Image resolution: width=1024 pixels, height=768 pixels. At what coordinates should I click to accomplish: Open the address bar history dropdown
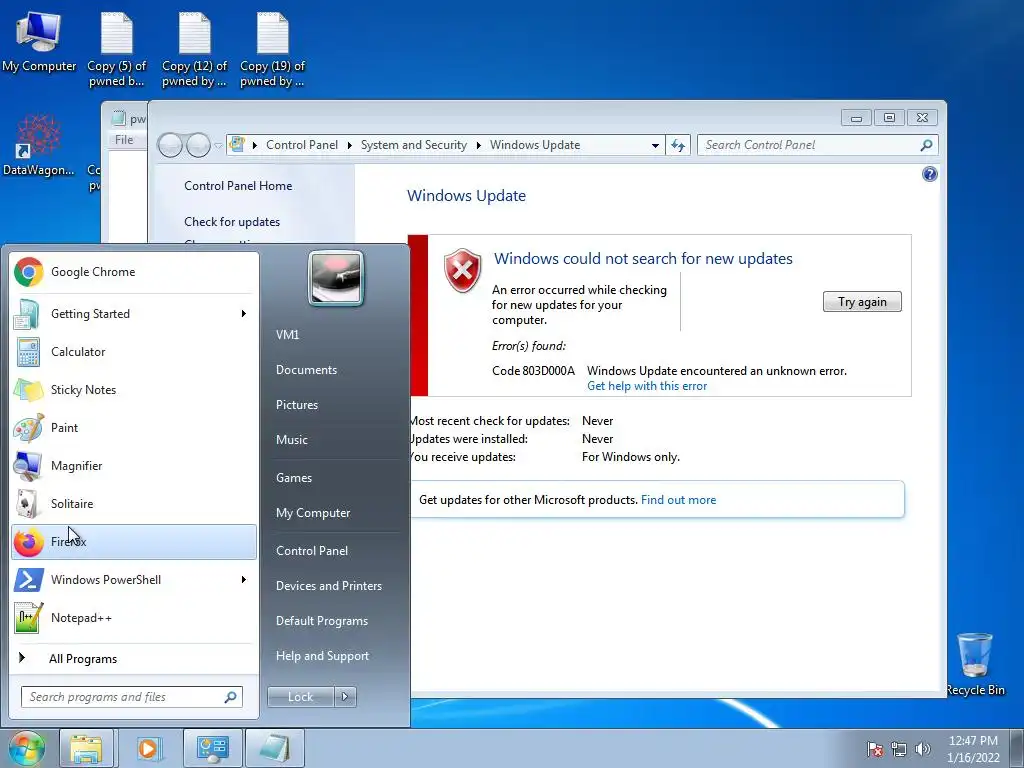tap(655, 145)
